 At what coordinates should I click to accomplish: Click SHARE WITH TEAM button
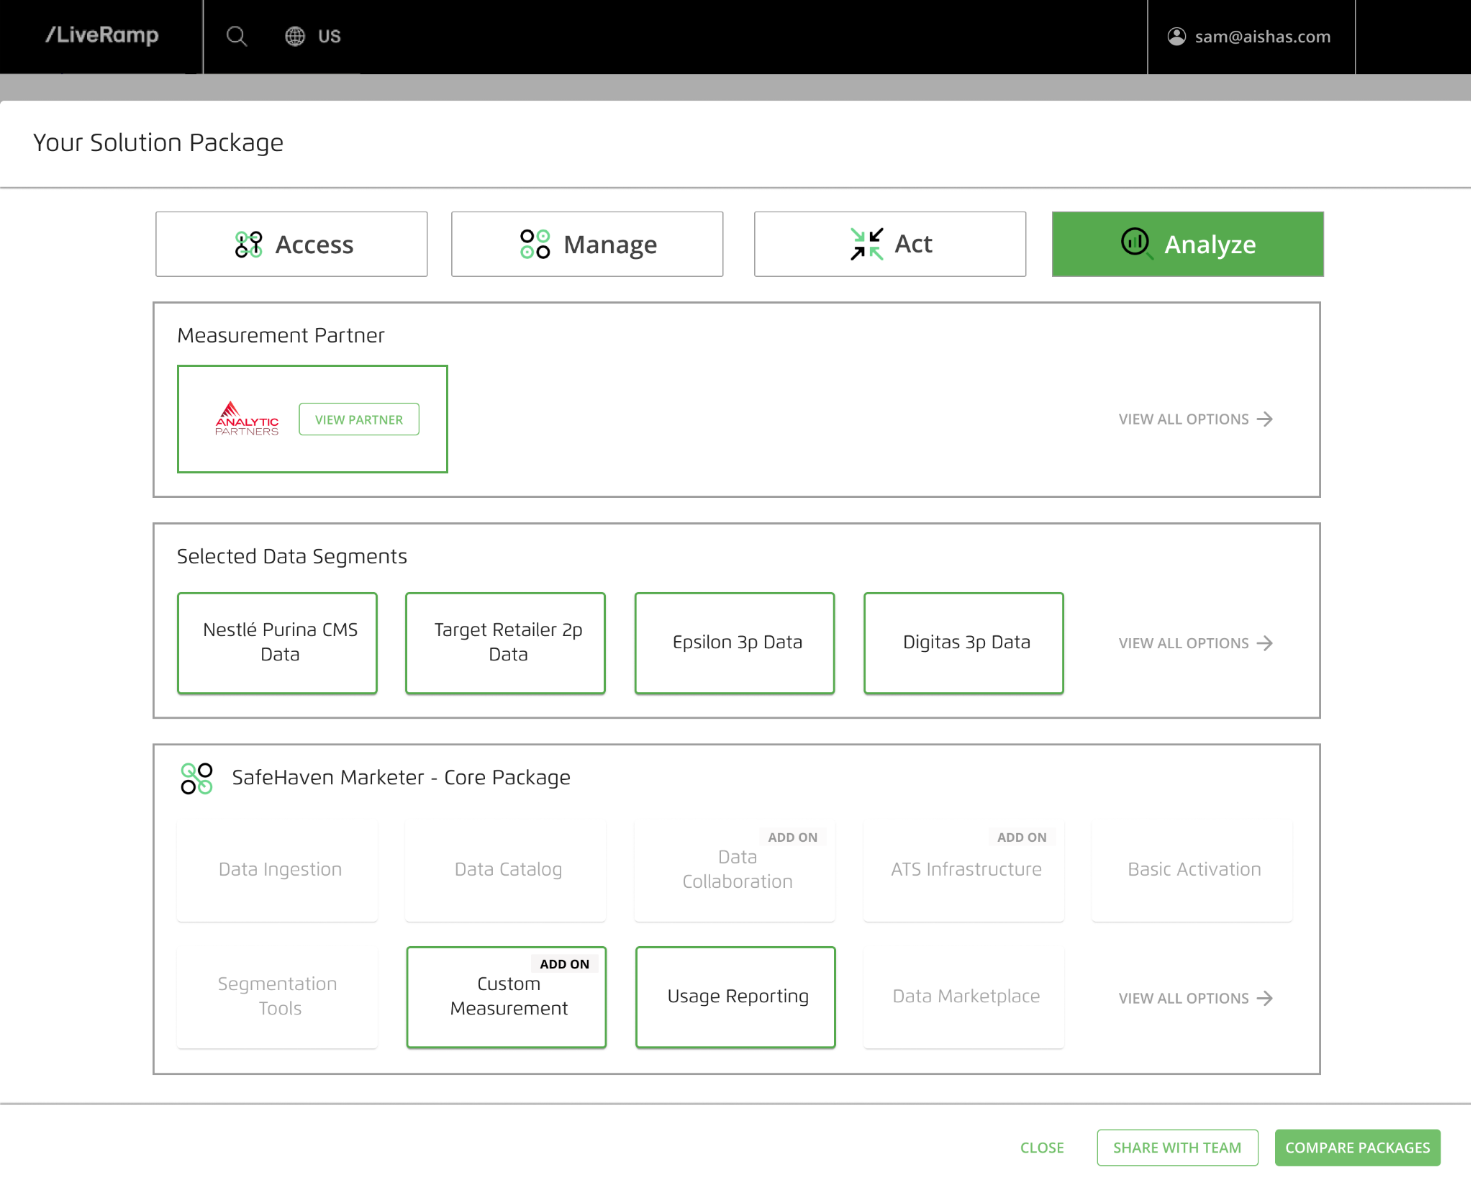click(1177, 1148)
